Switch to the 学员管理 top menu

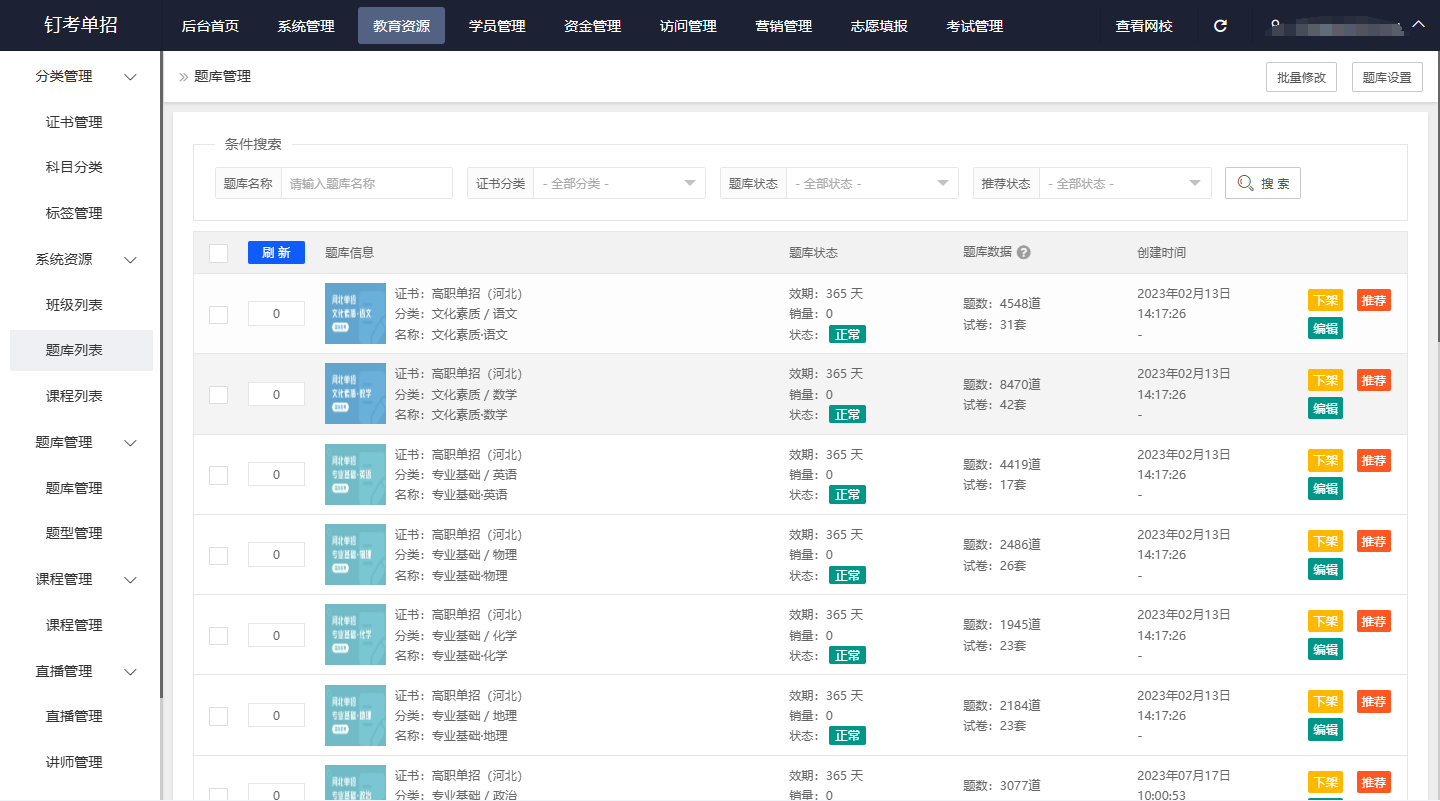497,26
